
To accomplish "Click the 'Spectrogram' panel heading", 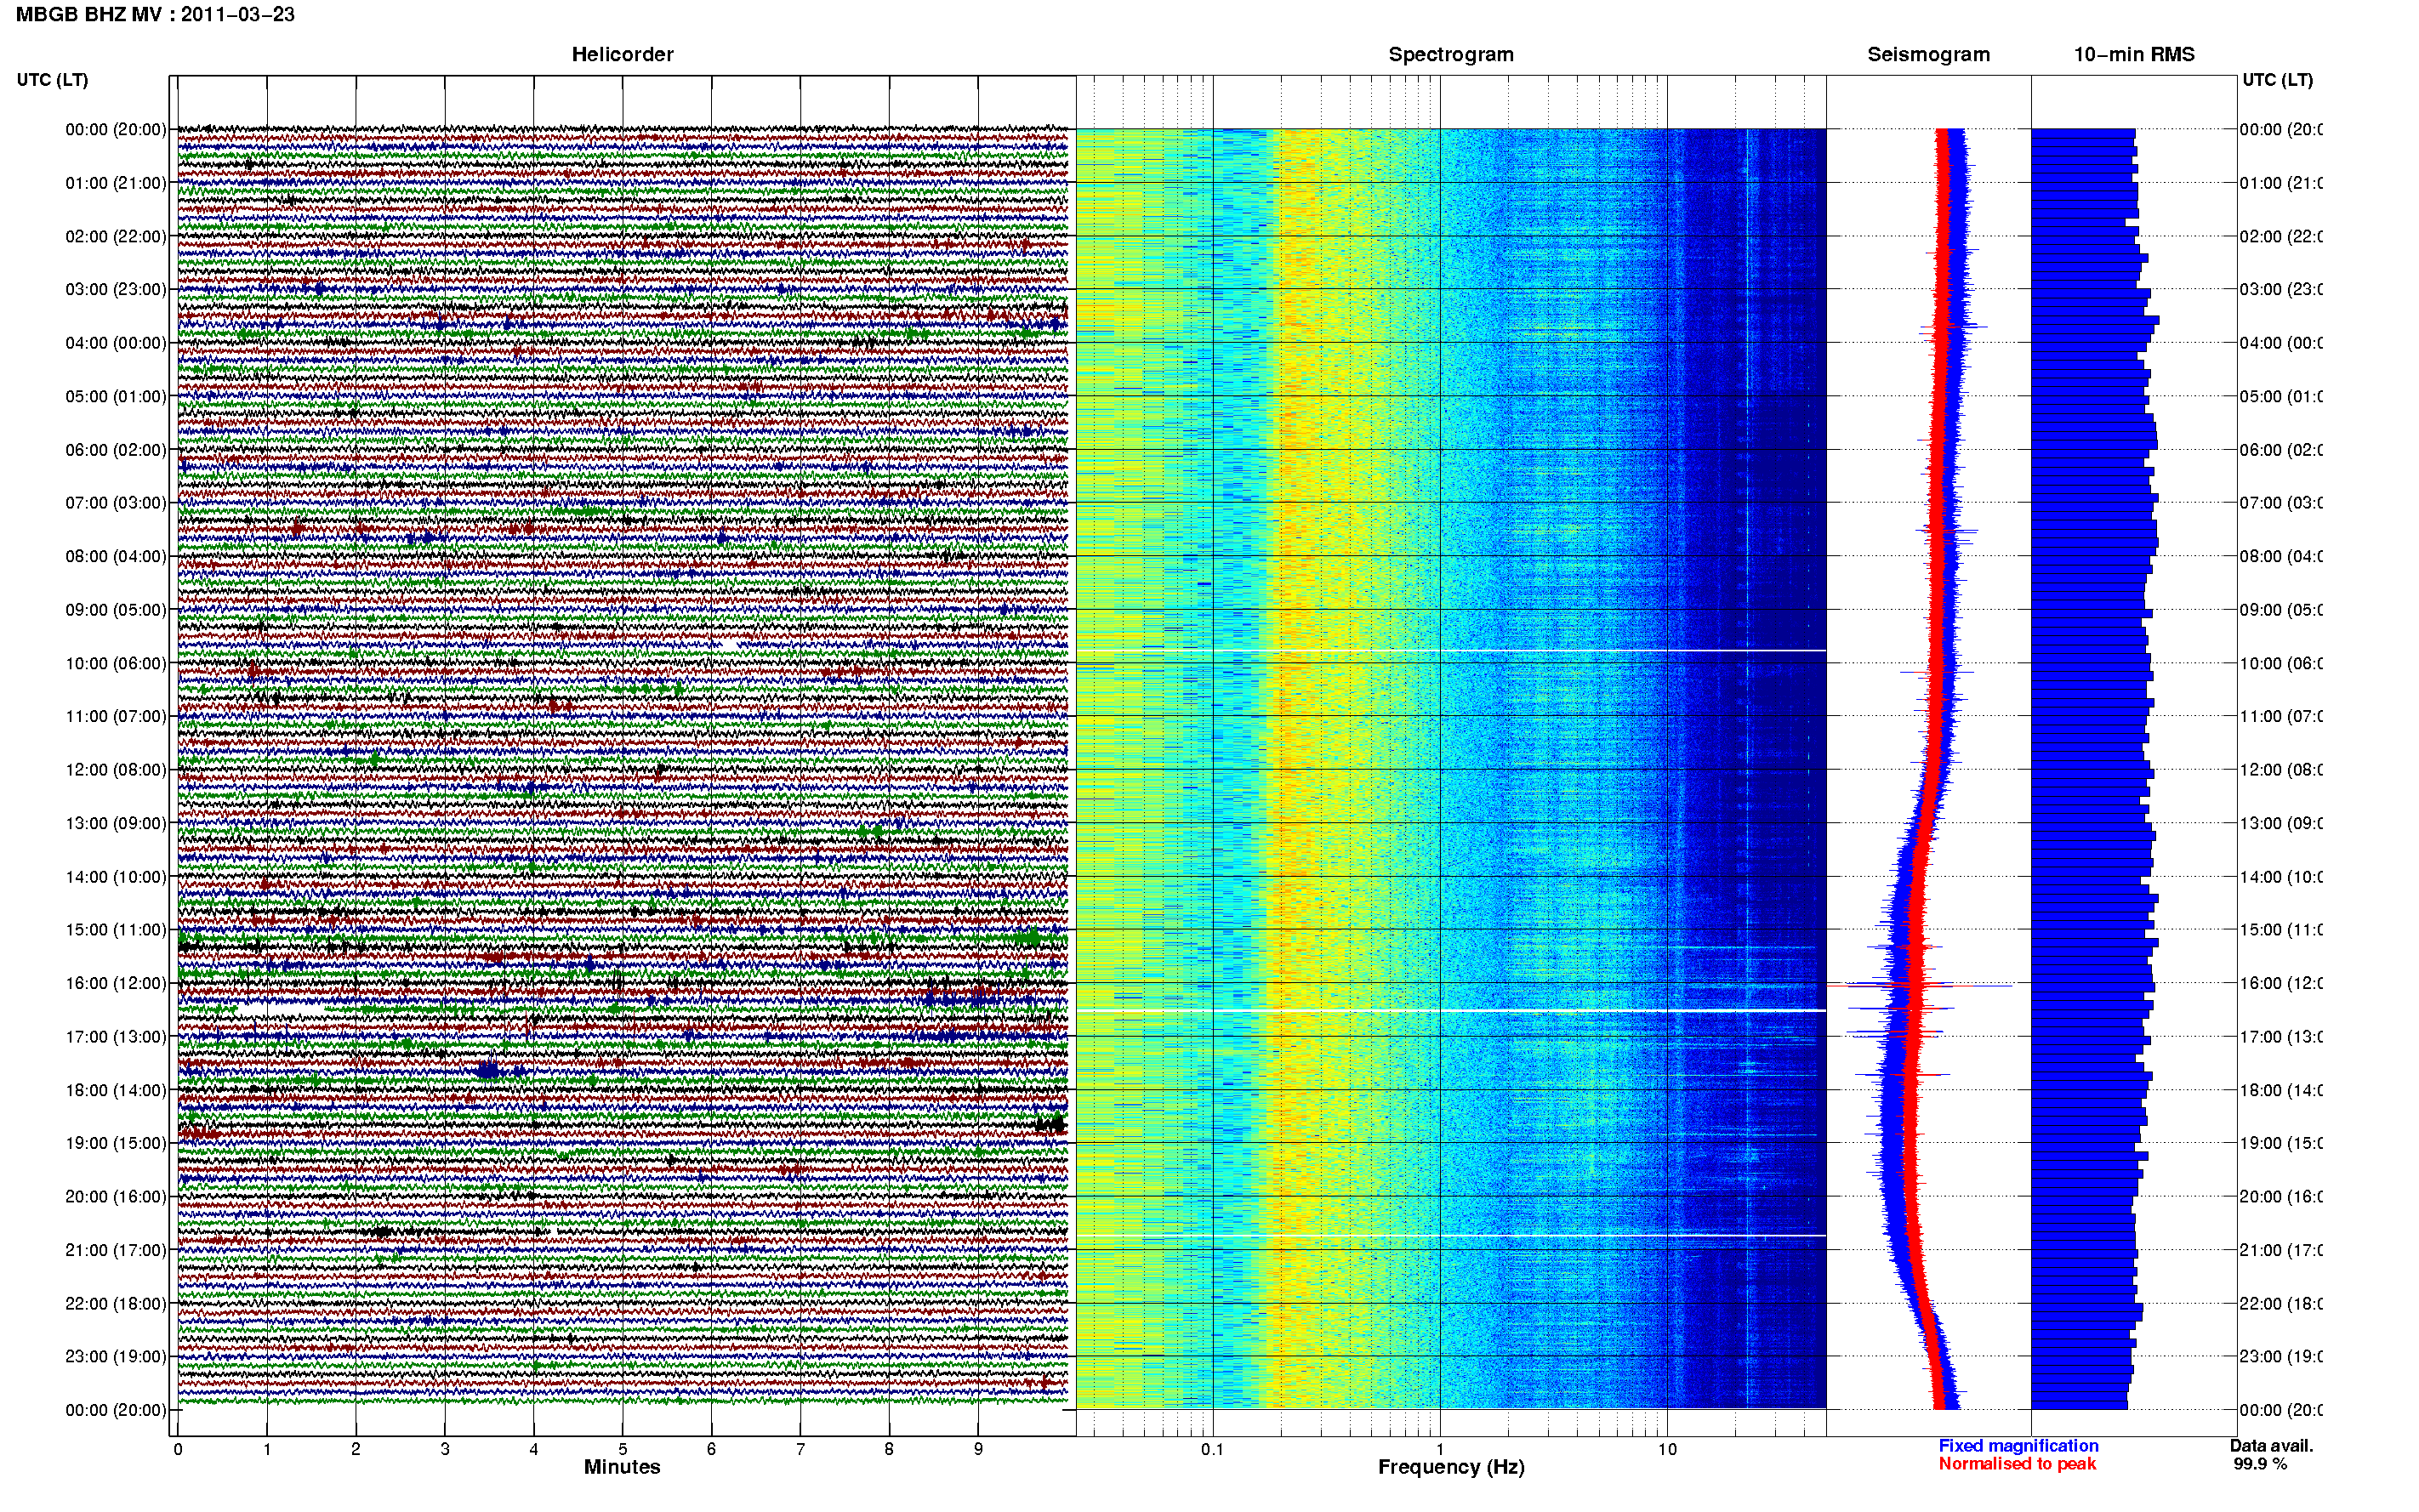I will click(x=1451, y=54).
